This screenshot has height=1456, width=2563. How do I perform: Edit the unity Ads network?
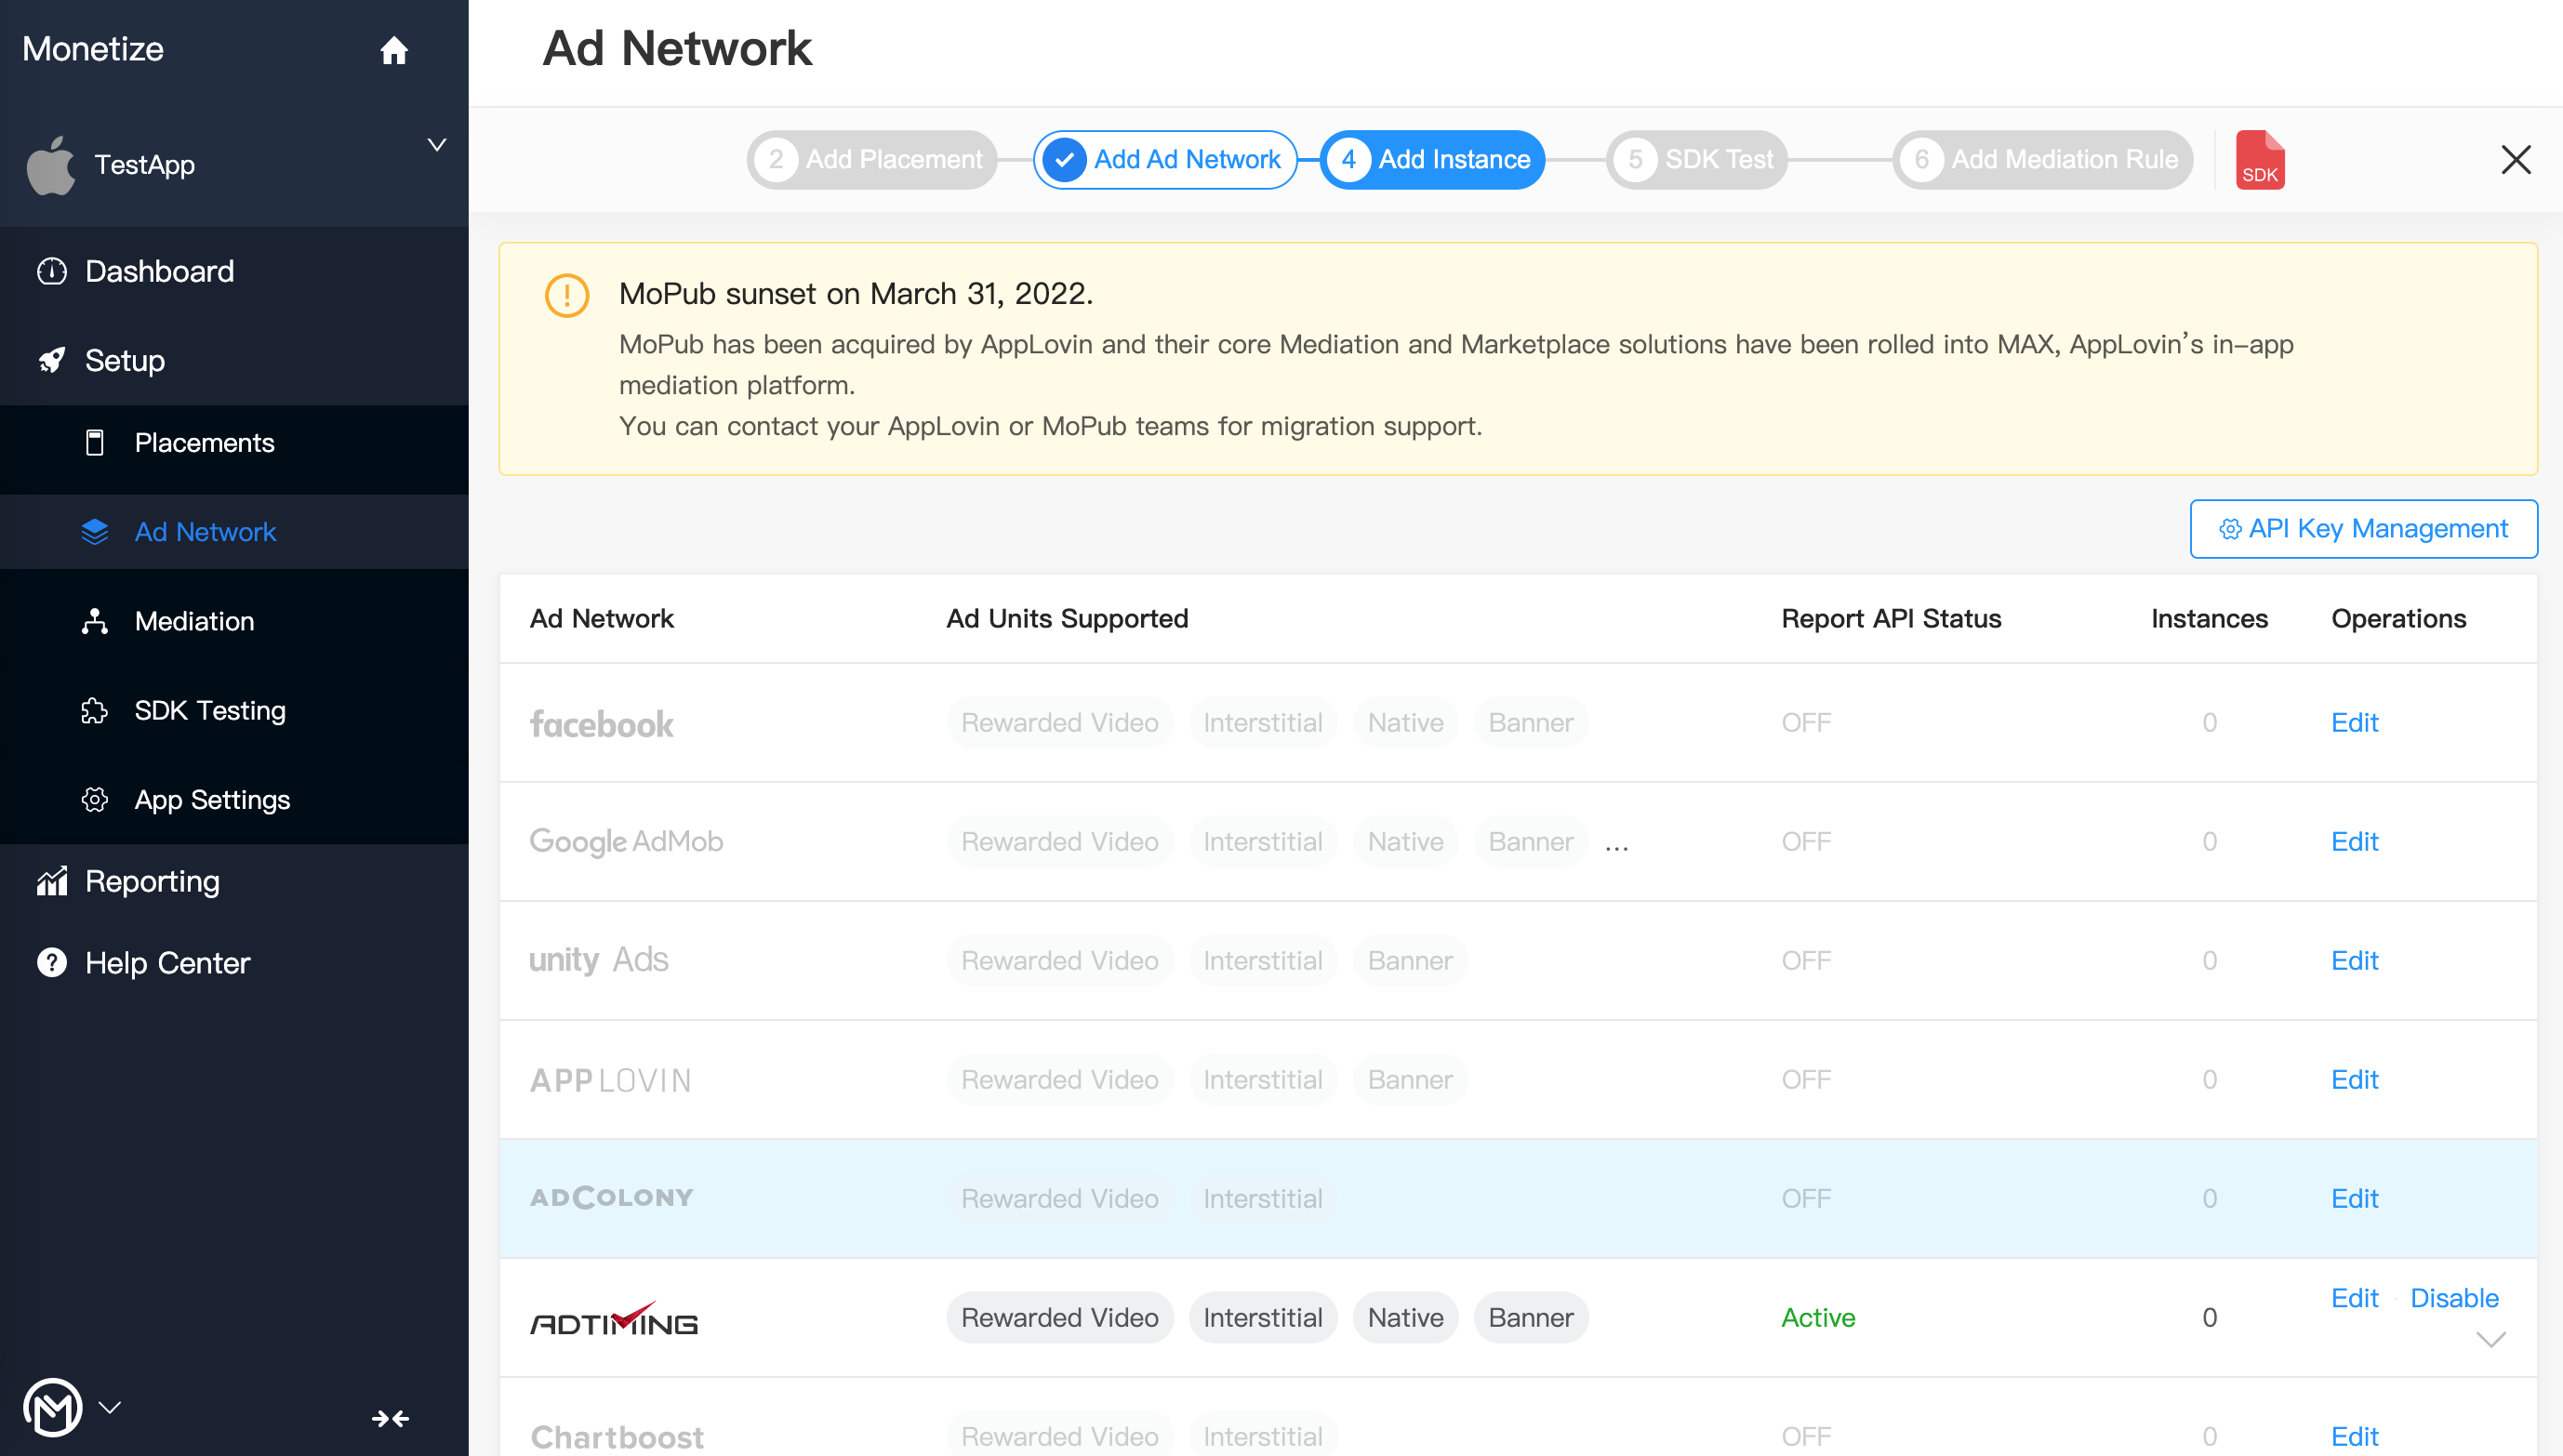point(2354,960)
